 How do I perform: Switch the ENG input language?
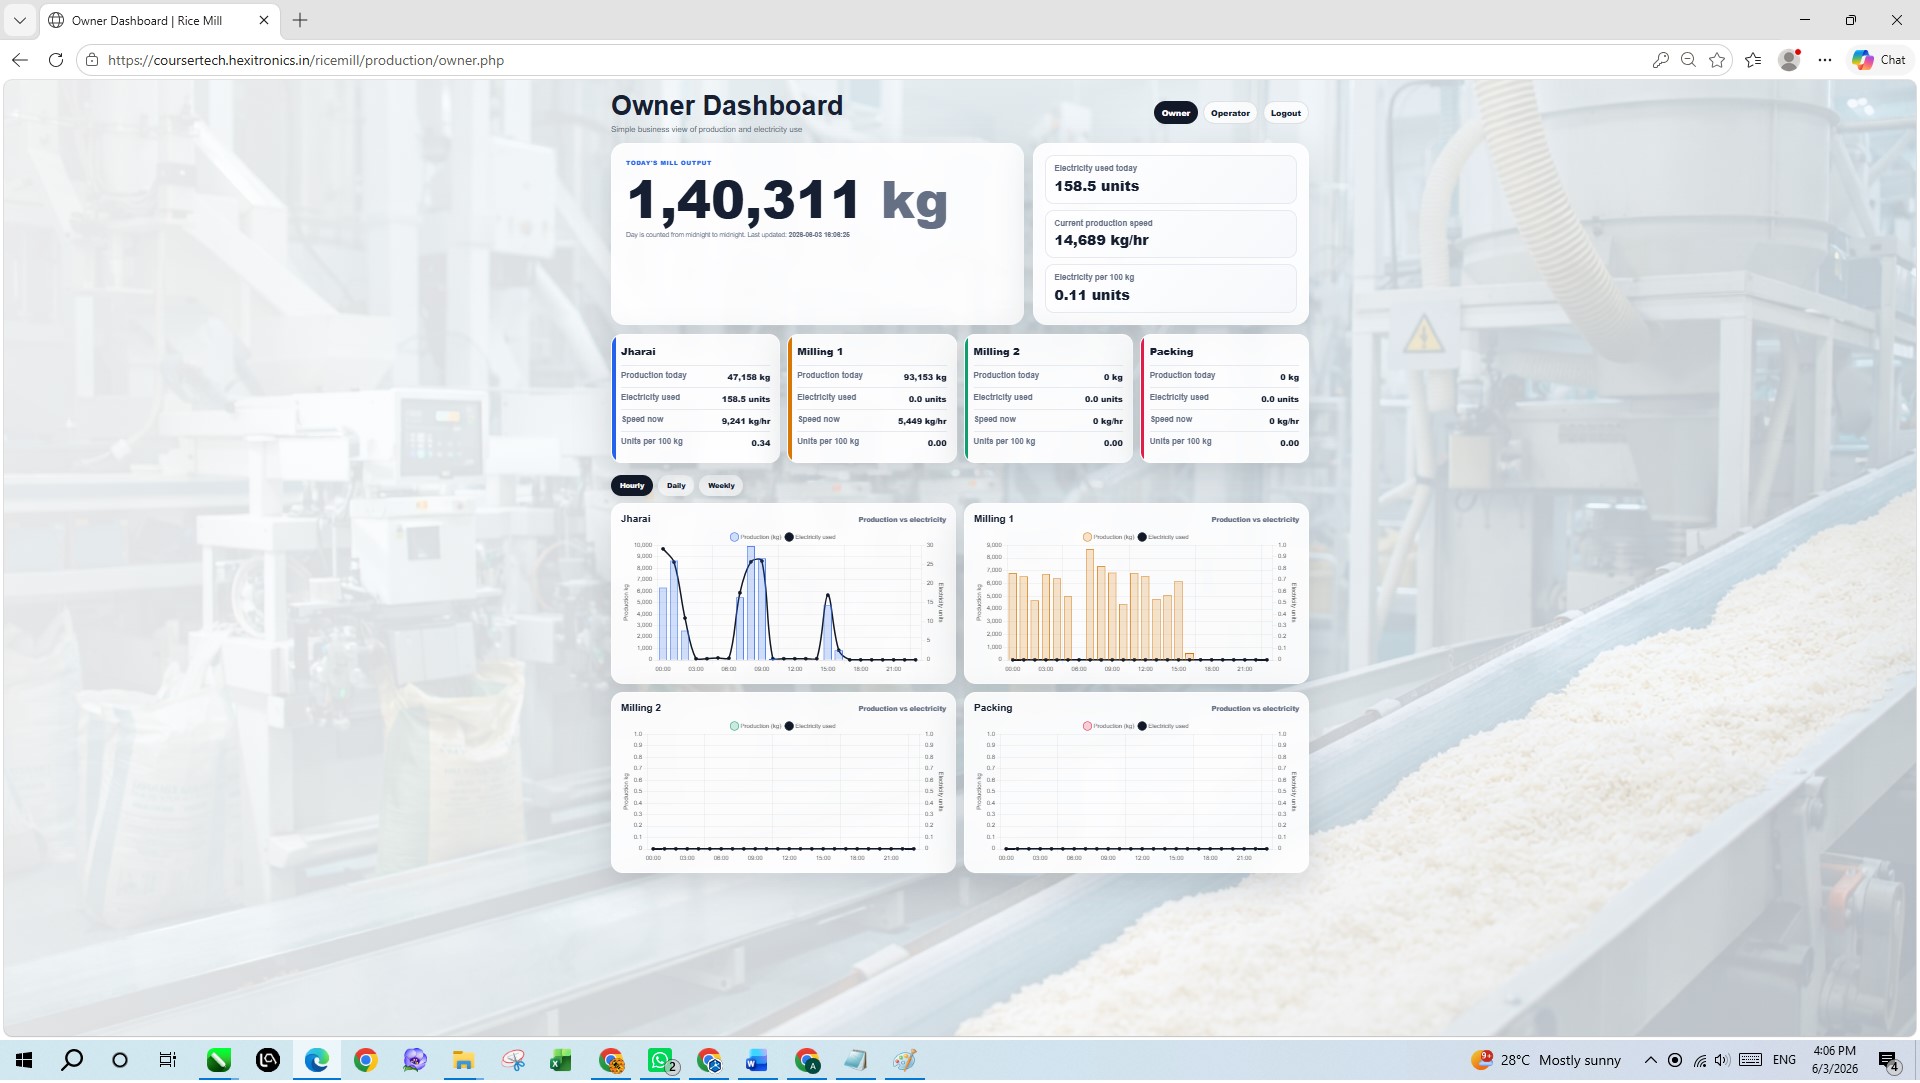pyautogui.click(x=1784, y=1061)
